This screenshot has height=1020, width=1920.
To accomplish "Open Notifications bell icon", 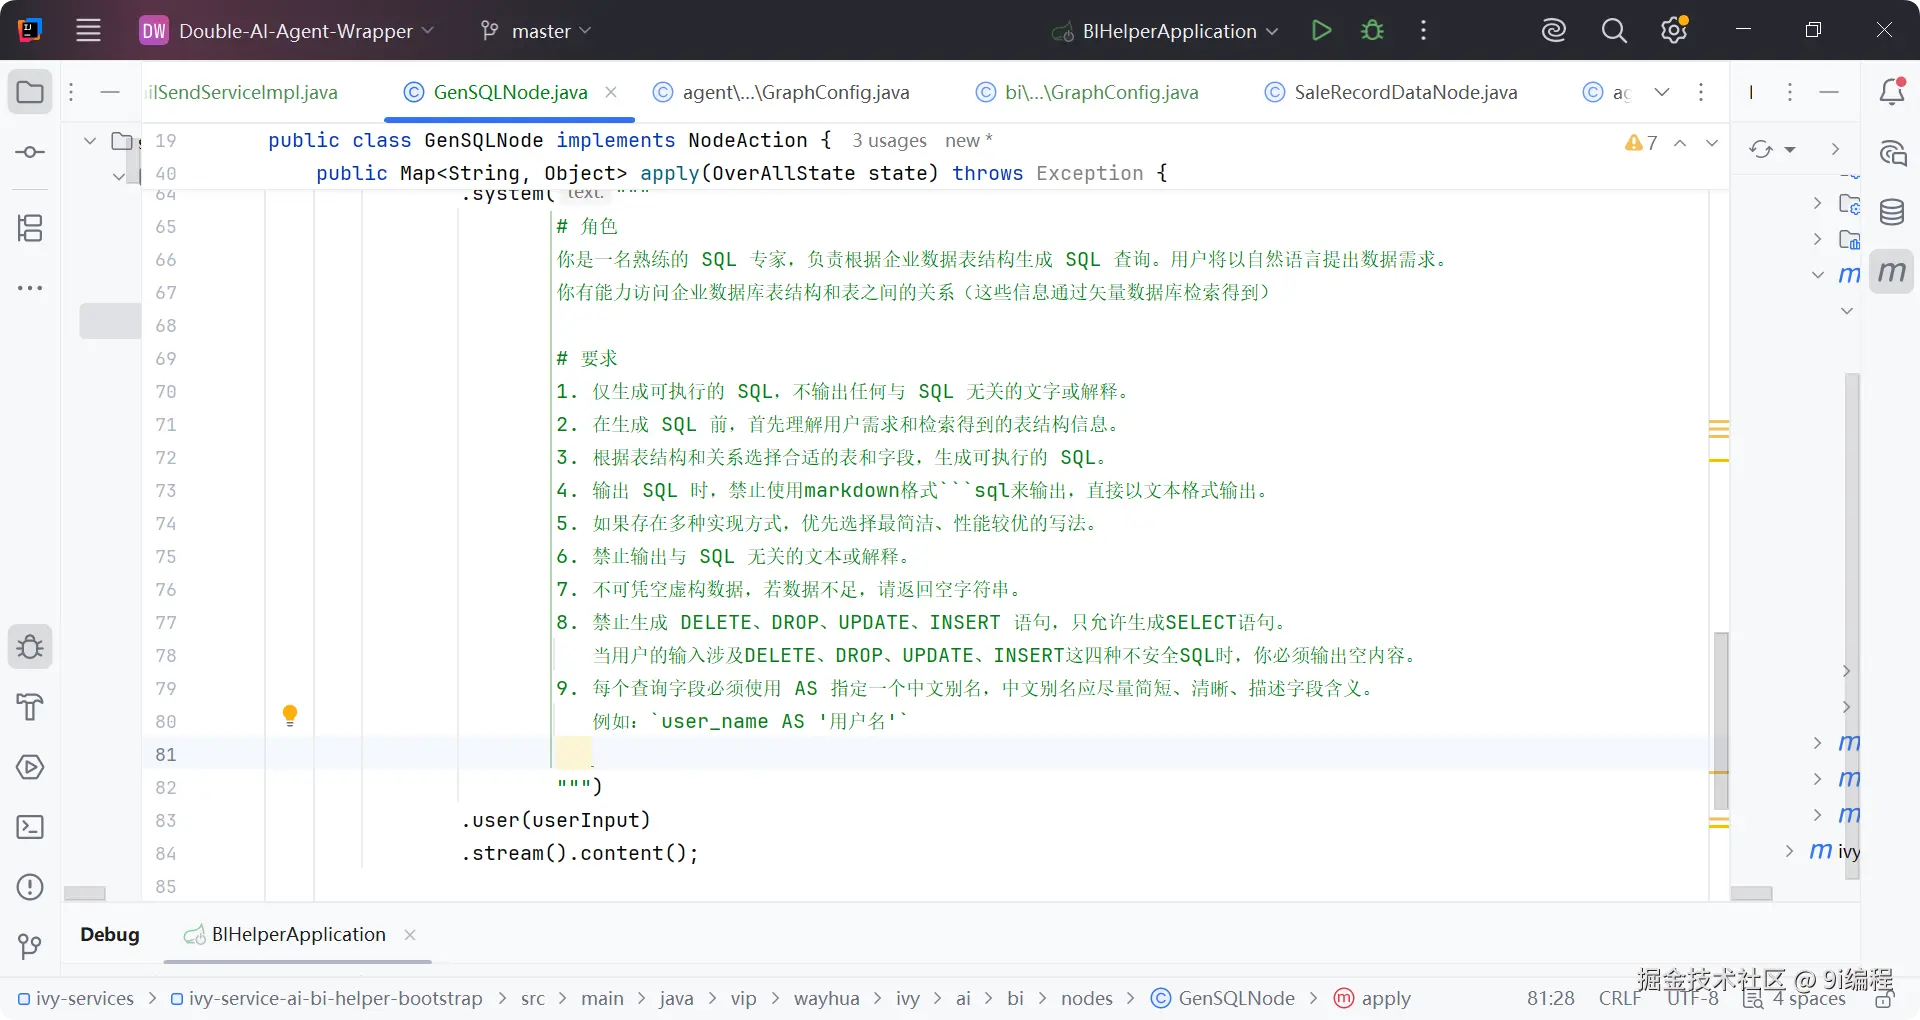I will point(1892,92).
